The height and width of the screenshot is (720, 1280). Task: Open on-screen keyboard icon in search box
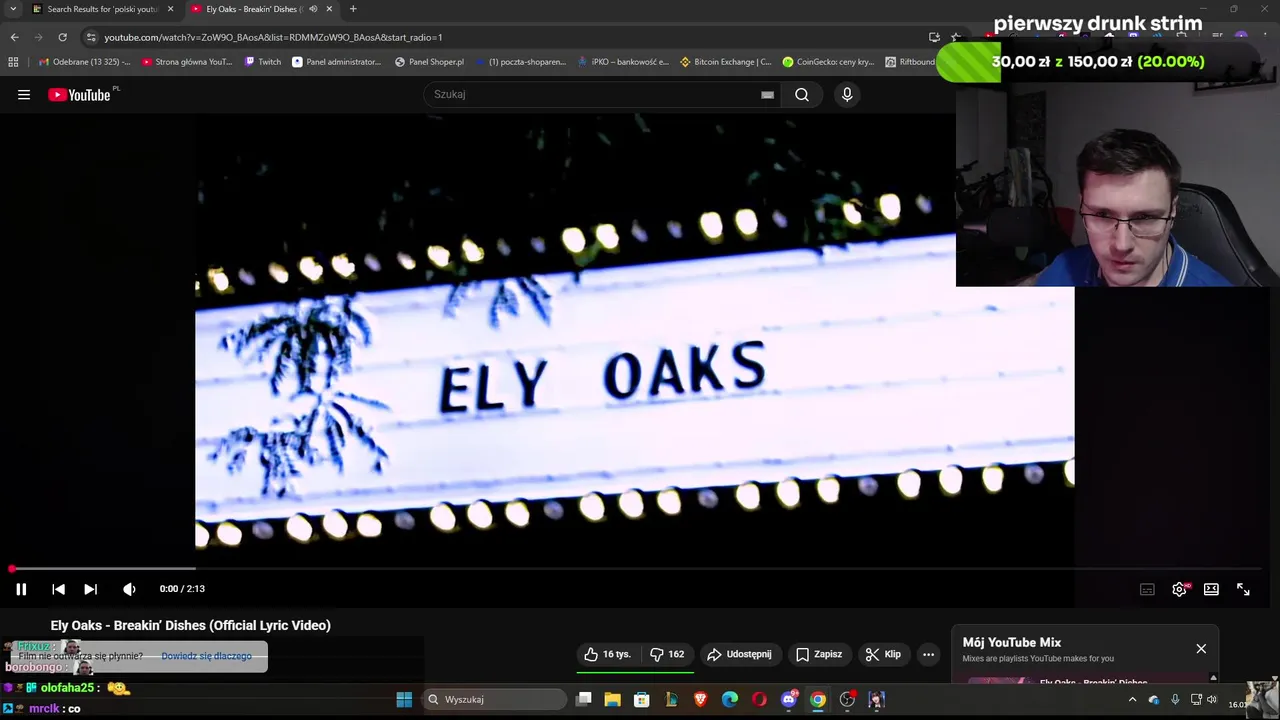(767, 95)
